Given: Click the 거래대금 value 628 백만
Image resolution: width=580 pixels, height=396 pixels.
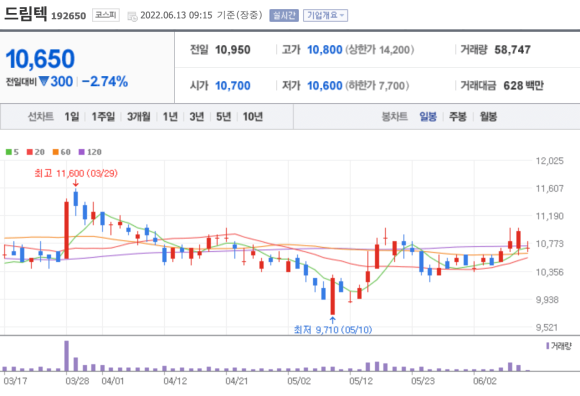Looking at the screenshot, I should click(523, 86).
